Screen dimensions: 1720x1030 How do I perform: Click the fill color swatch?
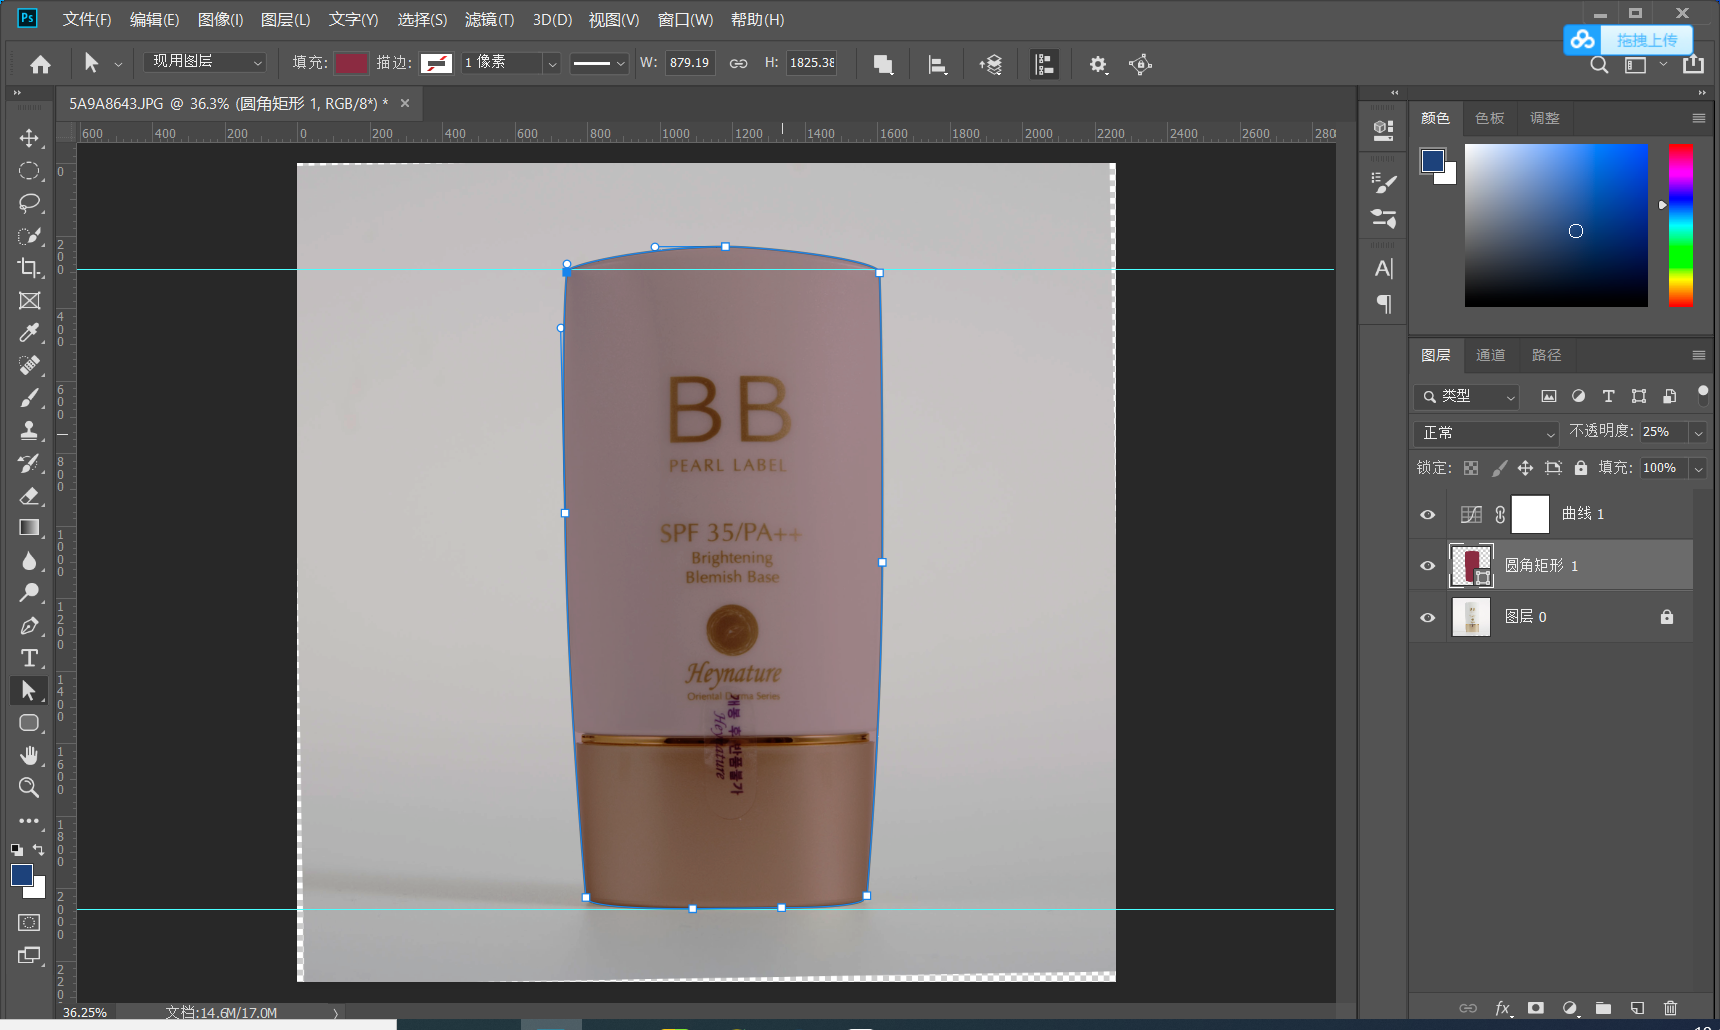point(351,63)
